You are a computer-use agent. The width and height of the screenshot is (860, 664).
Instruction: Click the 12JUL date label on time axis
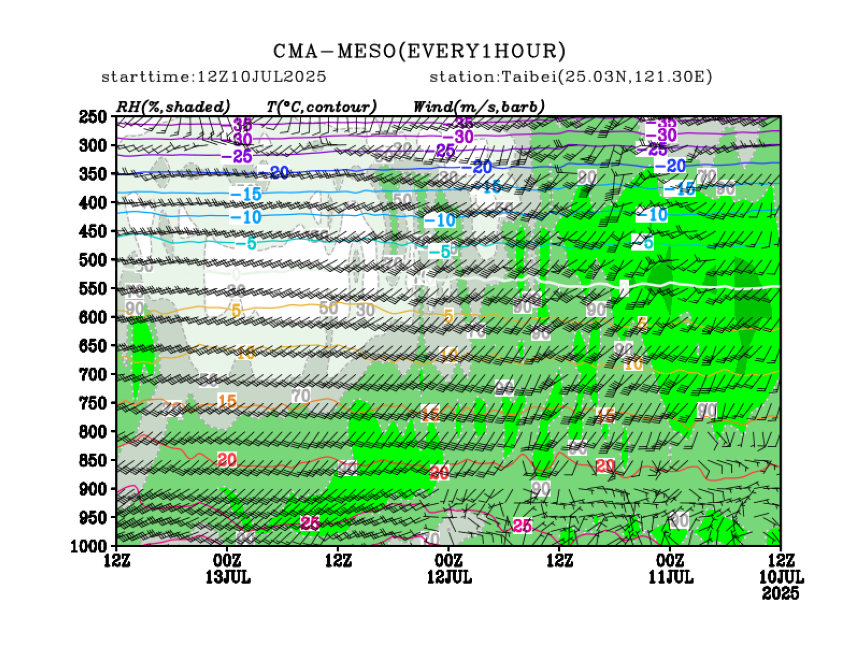[449, 577]
